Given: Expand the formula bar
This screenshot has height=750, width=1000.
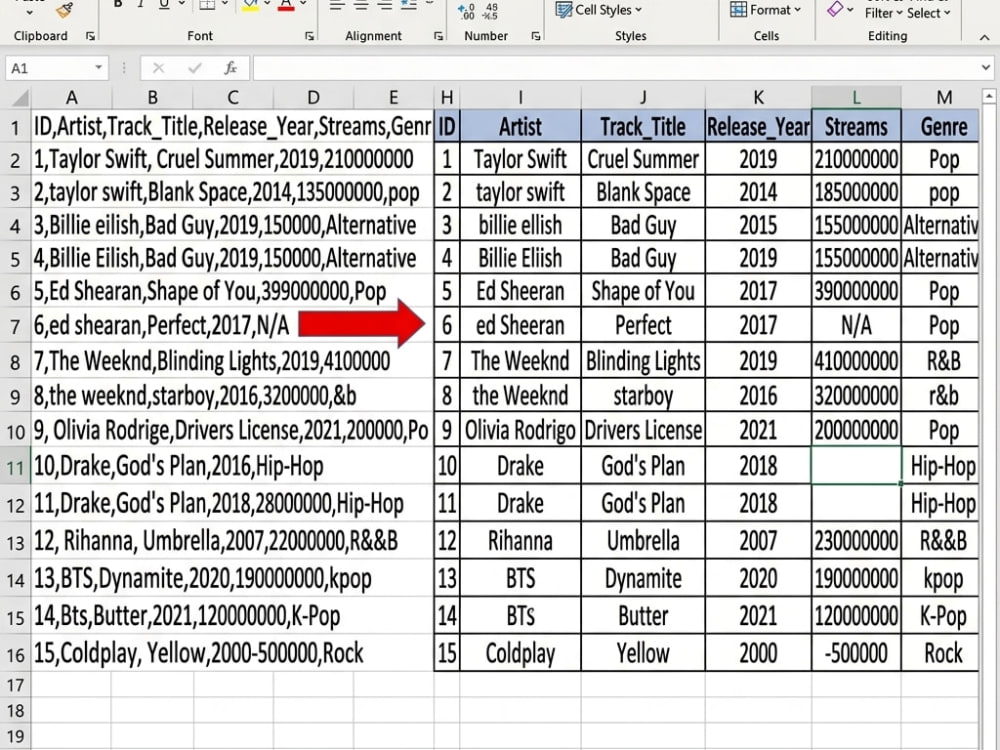Looking at the screenshot, I should point(986,68).
